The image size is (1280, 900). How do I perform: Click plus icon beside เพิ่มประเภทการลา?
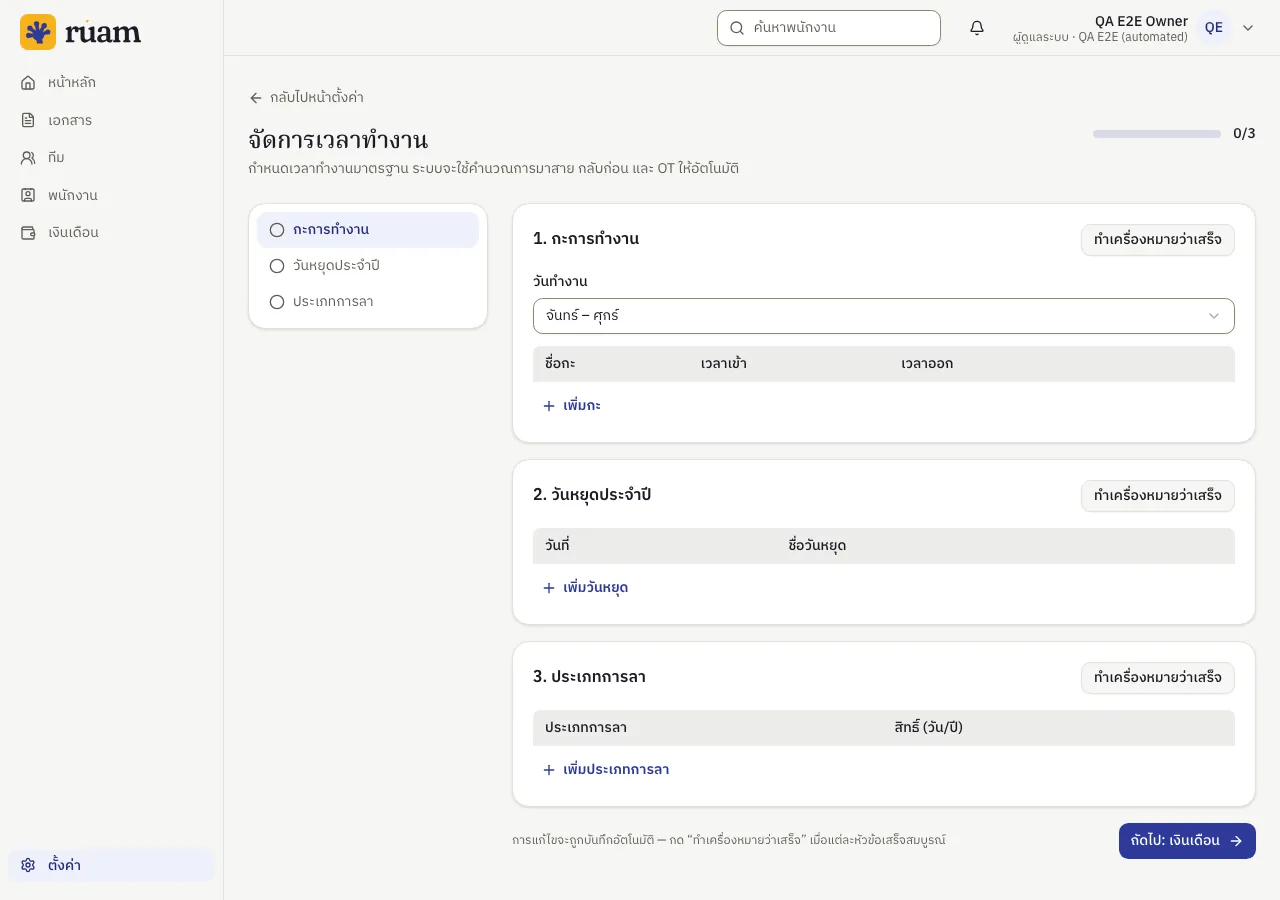click(548, 770)
